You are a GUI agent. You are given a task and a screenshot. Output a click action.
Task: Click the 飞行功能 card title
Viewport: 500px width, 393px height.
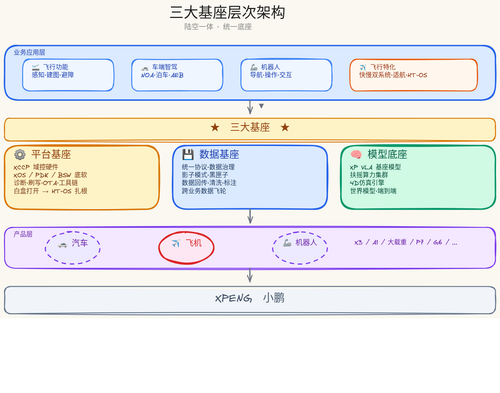tap(55, 67)
